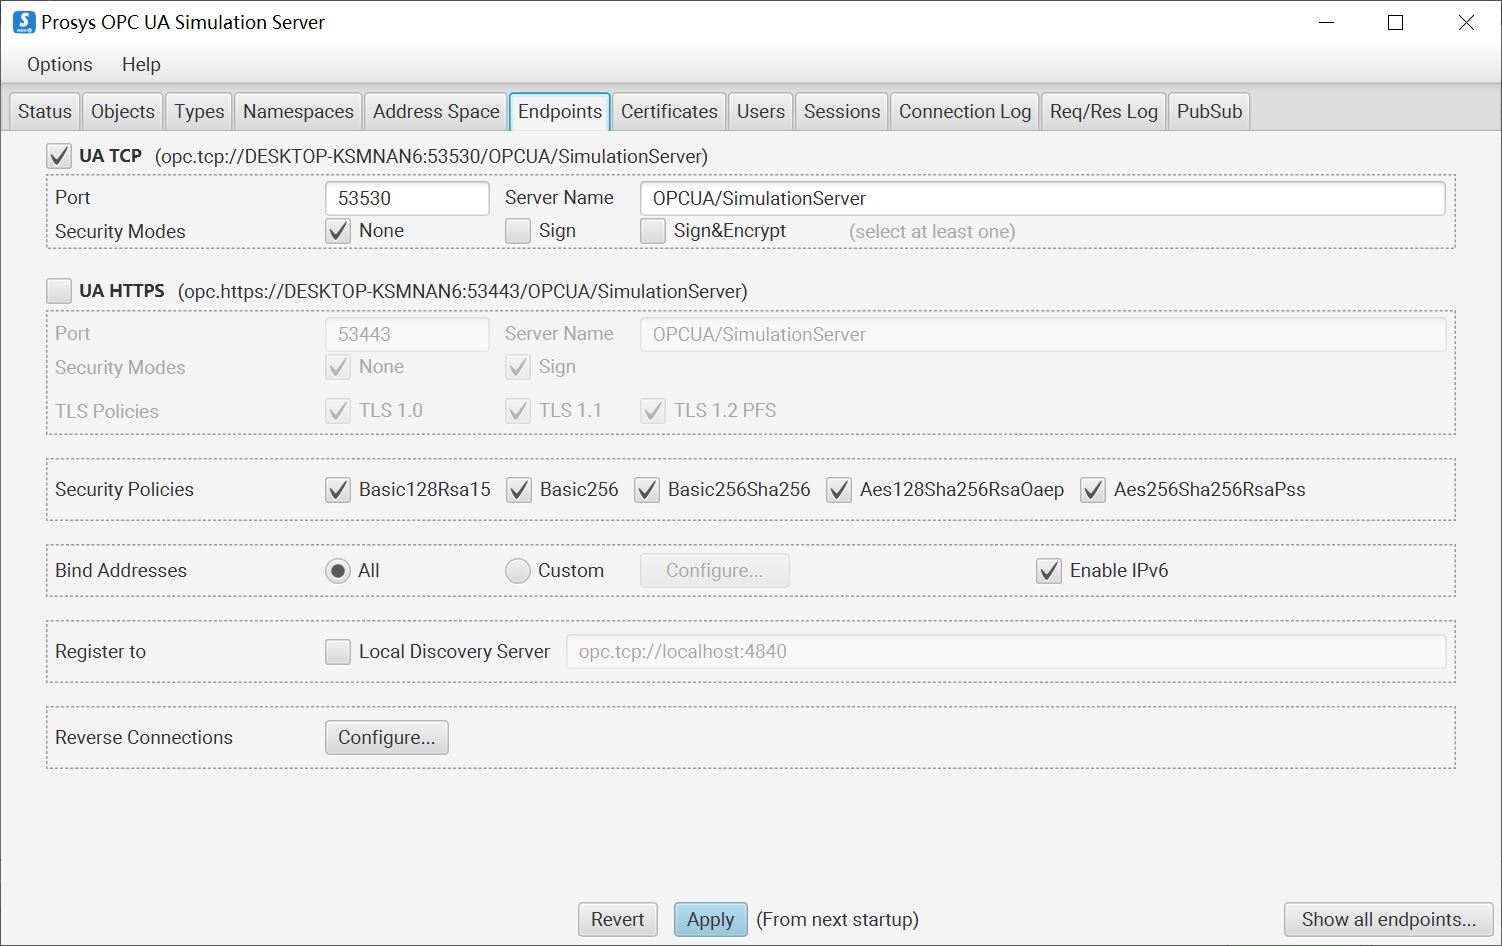Image resolution: width=1502 pixels, height=946 pixels.
Task: Click Show all endpoints button
Action: (1388, 920)
